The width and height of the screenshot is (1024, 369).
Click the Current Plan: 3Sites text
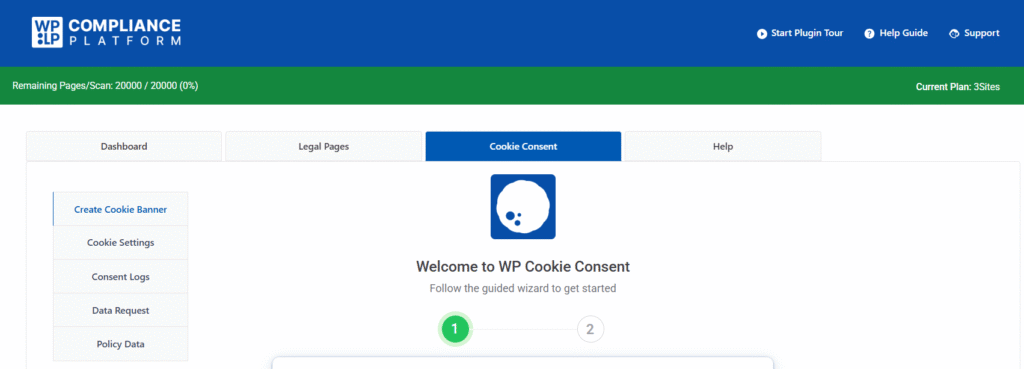tap(957, 86)
